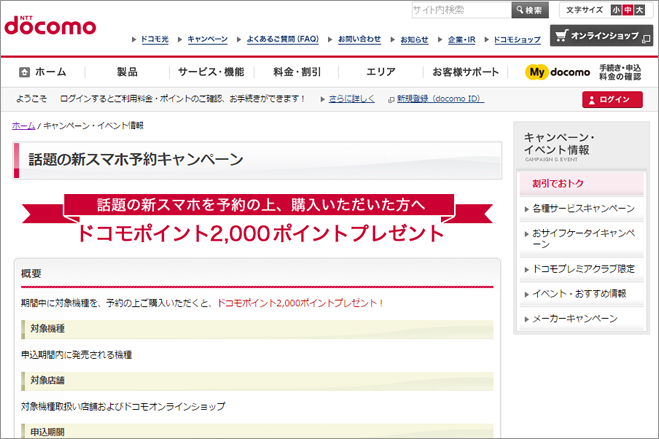
Task: Open イベント・おすすめ情報 sidebar item
Action: pyautogui.click(x=582, y=294)
